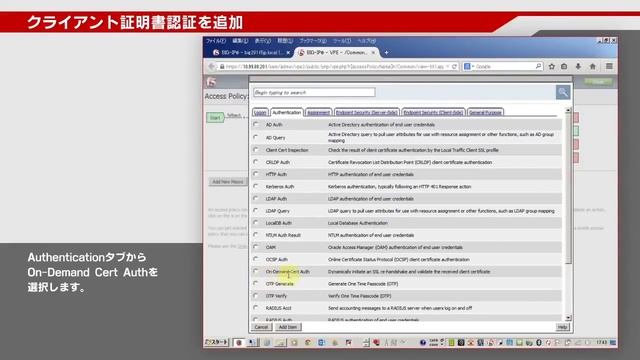Open the Endpoint Security (Client-Side) tab
The image size is (640, 360).
click(433, 112)
